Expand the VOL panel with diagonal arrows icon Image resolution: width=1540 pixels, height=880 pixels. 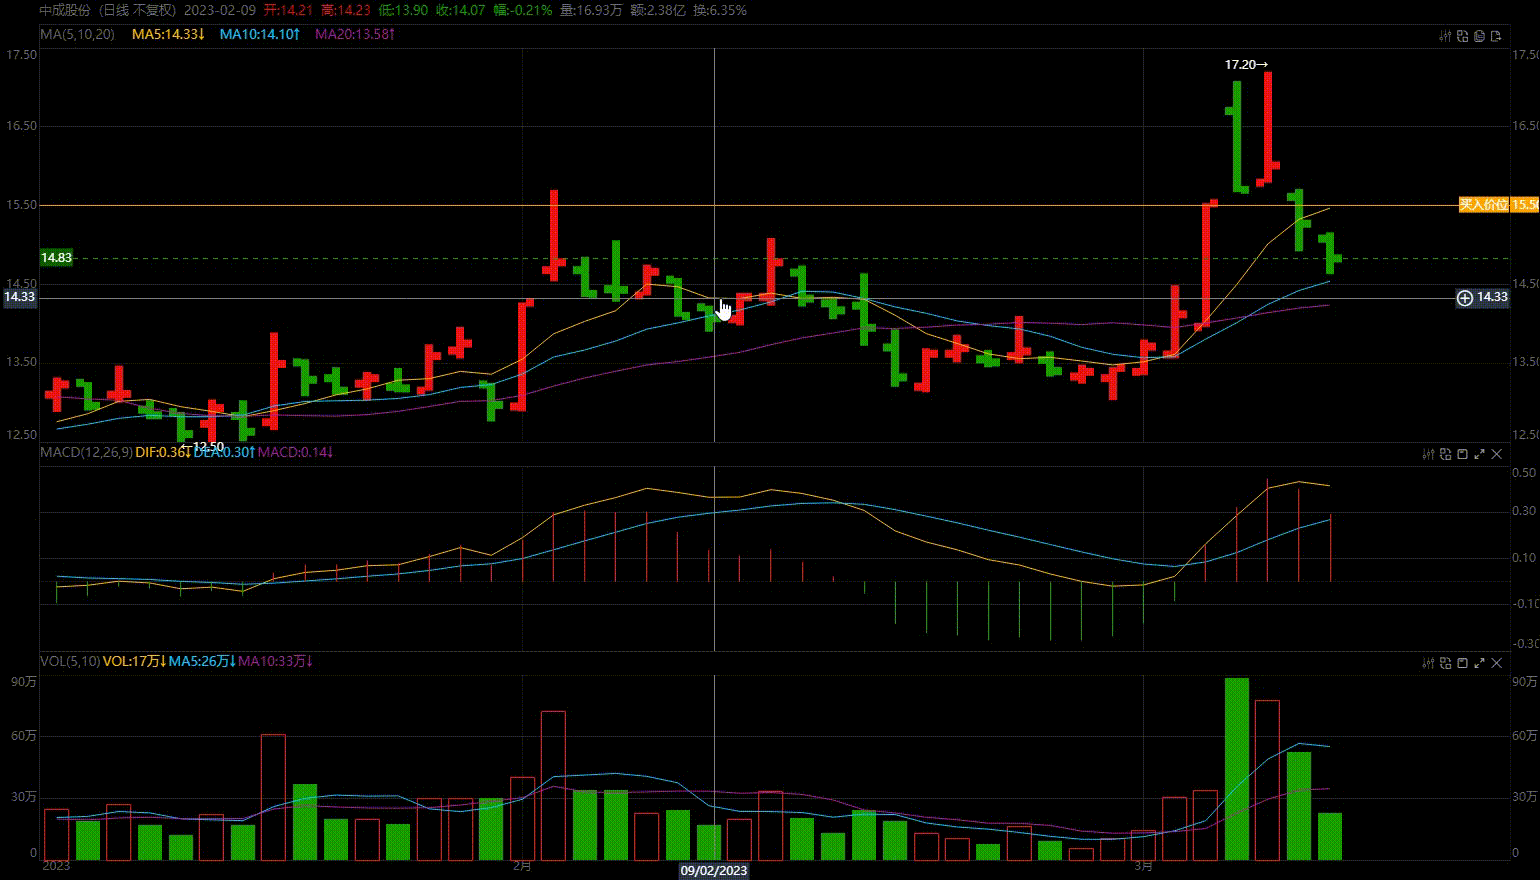click(x=1479, y=663)
